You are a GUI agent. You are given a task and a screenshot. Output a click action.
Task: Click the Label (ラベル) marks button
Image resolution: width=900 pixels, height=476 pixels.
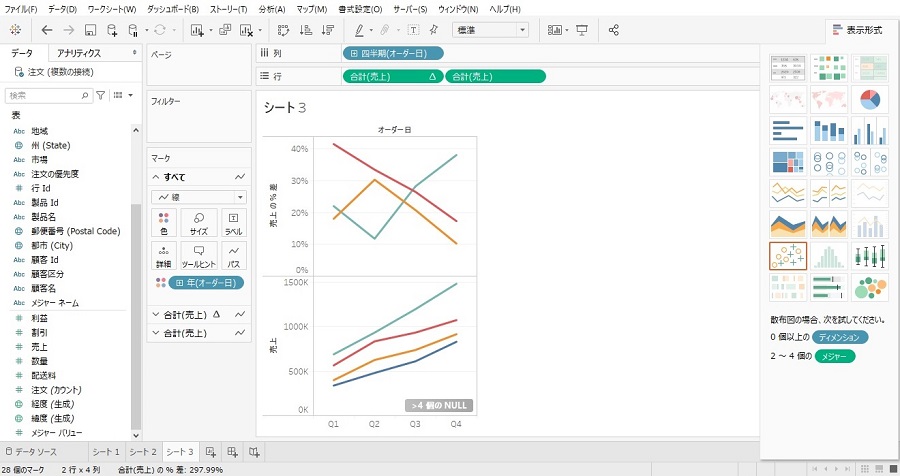[x=233, y=222]
